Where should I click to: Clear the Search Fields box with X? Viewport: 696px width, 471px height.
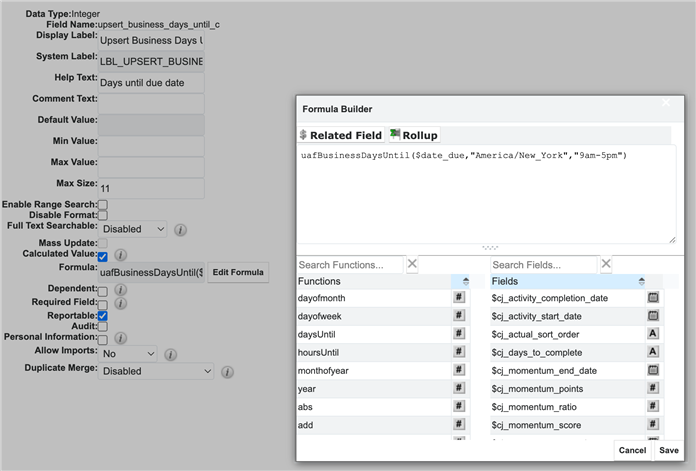tap(606, 265)
